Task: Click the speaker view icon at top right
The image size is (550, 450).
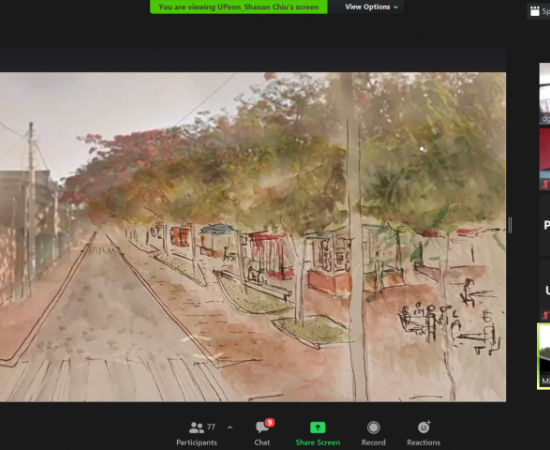Action: [x=535, y=11]
